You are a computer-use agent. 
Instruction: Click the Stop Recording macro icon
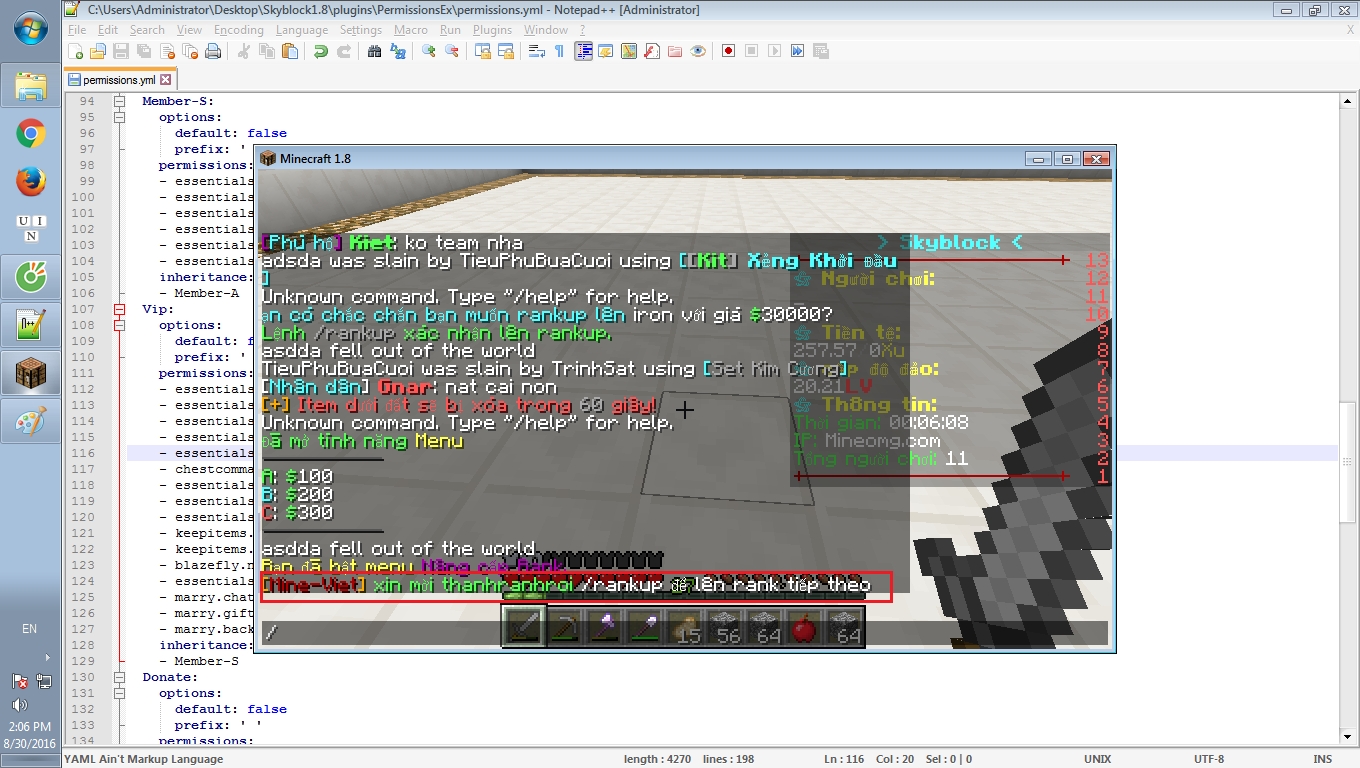(x=751, y=51)
